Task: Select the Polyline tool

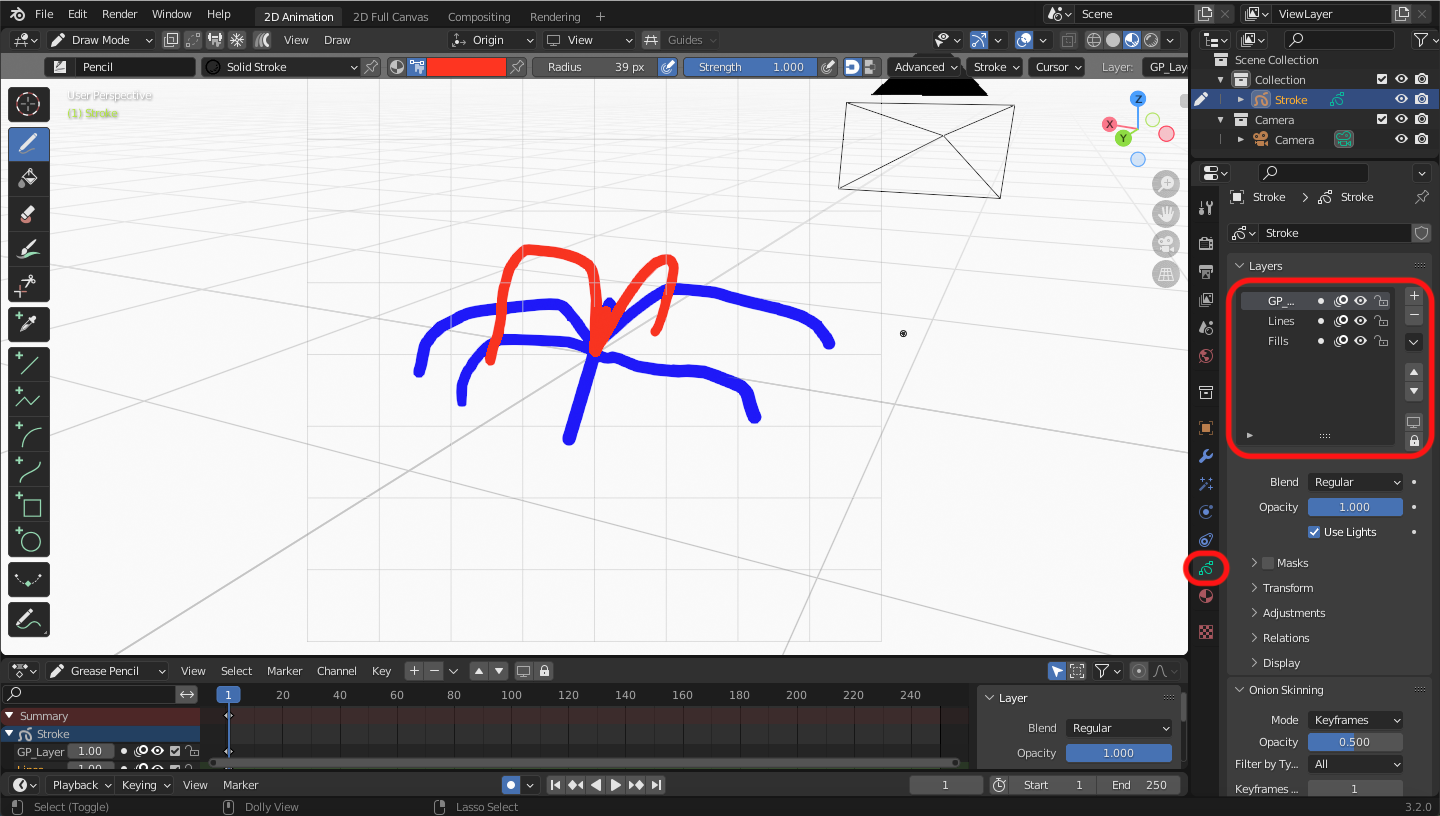Action: [x=29, y=399]
